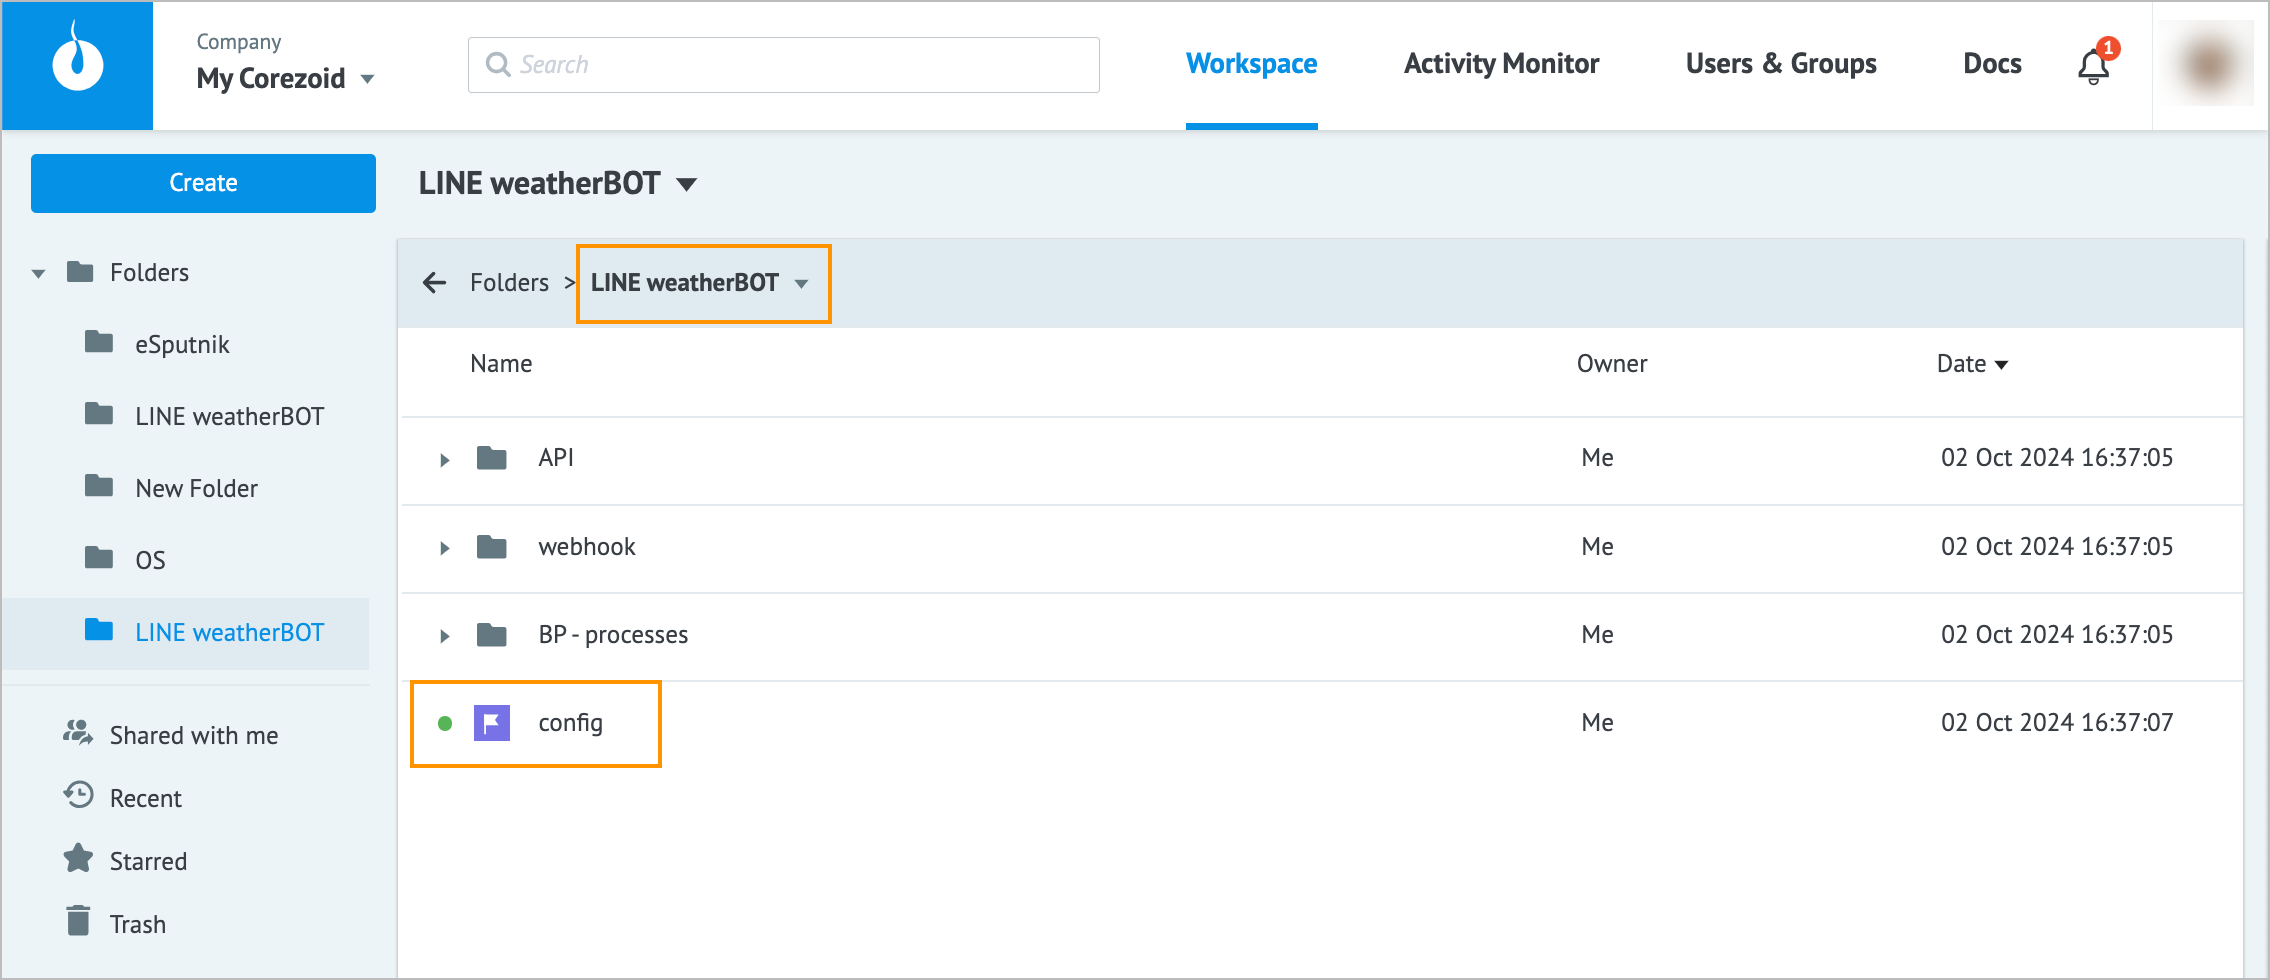The width and height of the screenshot is (2270, 980).
Task: Go back using the left arrow icon
Action: coord(434,283)
